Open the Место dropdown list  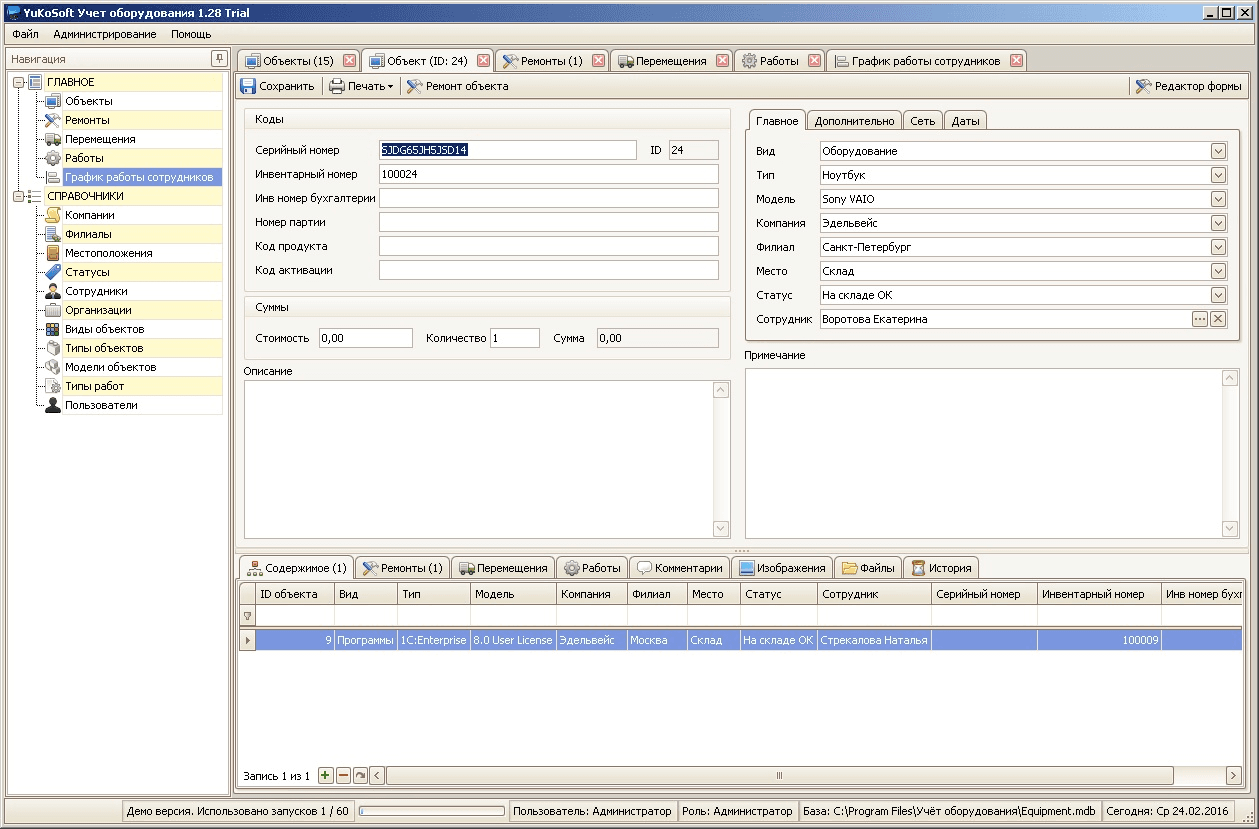[x=1218, y=271]
